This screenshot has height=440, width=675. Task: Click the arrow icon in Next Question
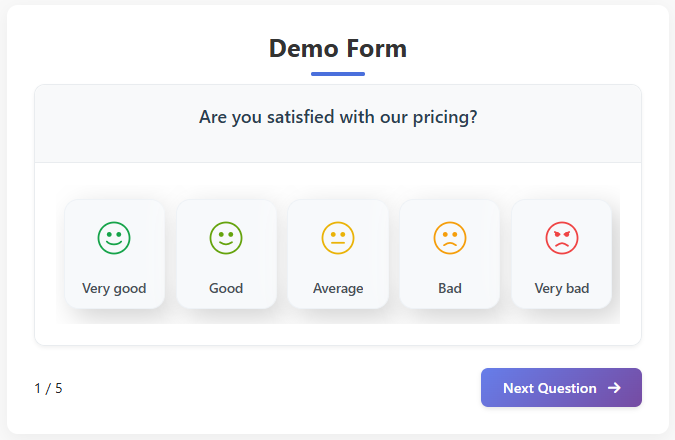coord(614,388)
